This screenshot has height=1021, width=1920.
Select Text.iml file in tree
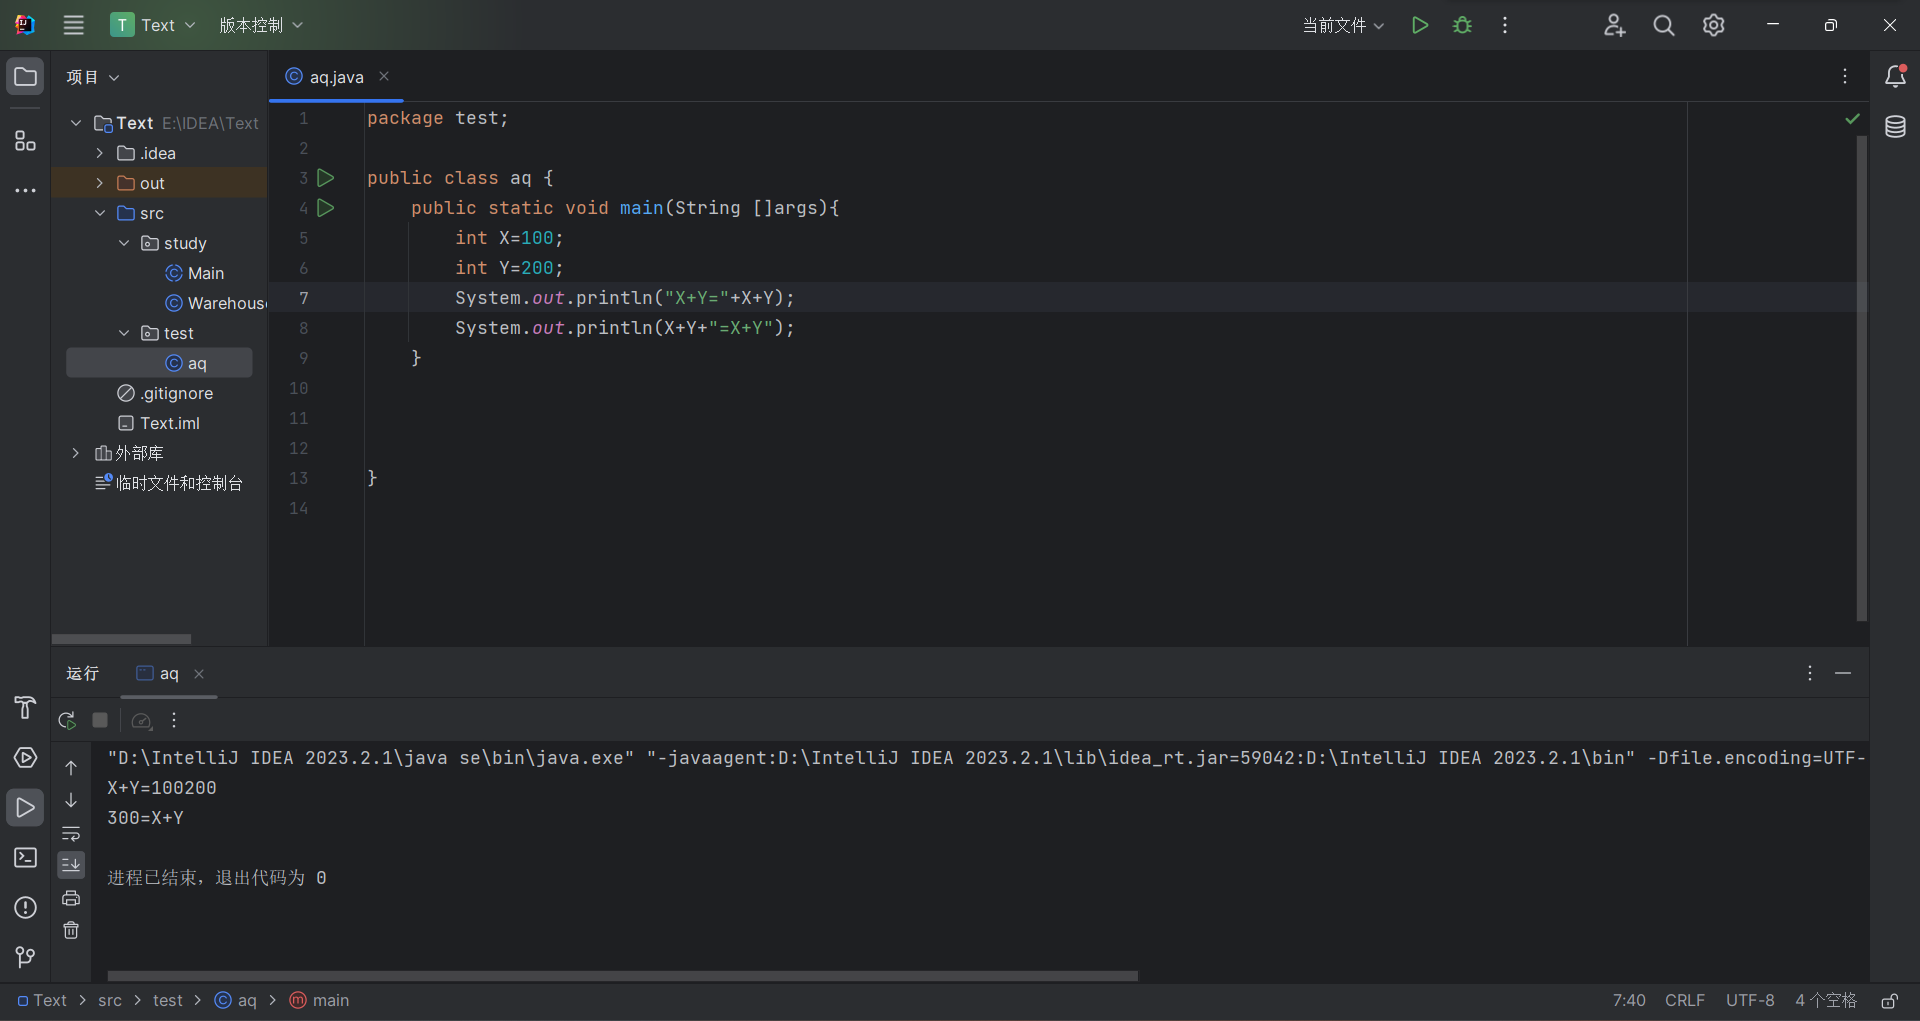159,423
